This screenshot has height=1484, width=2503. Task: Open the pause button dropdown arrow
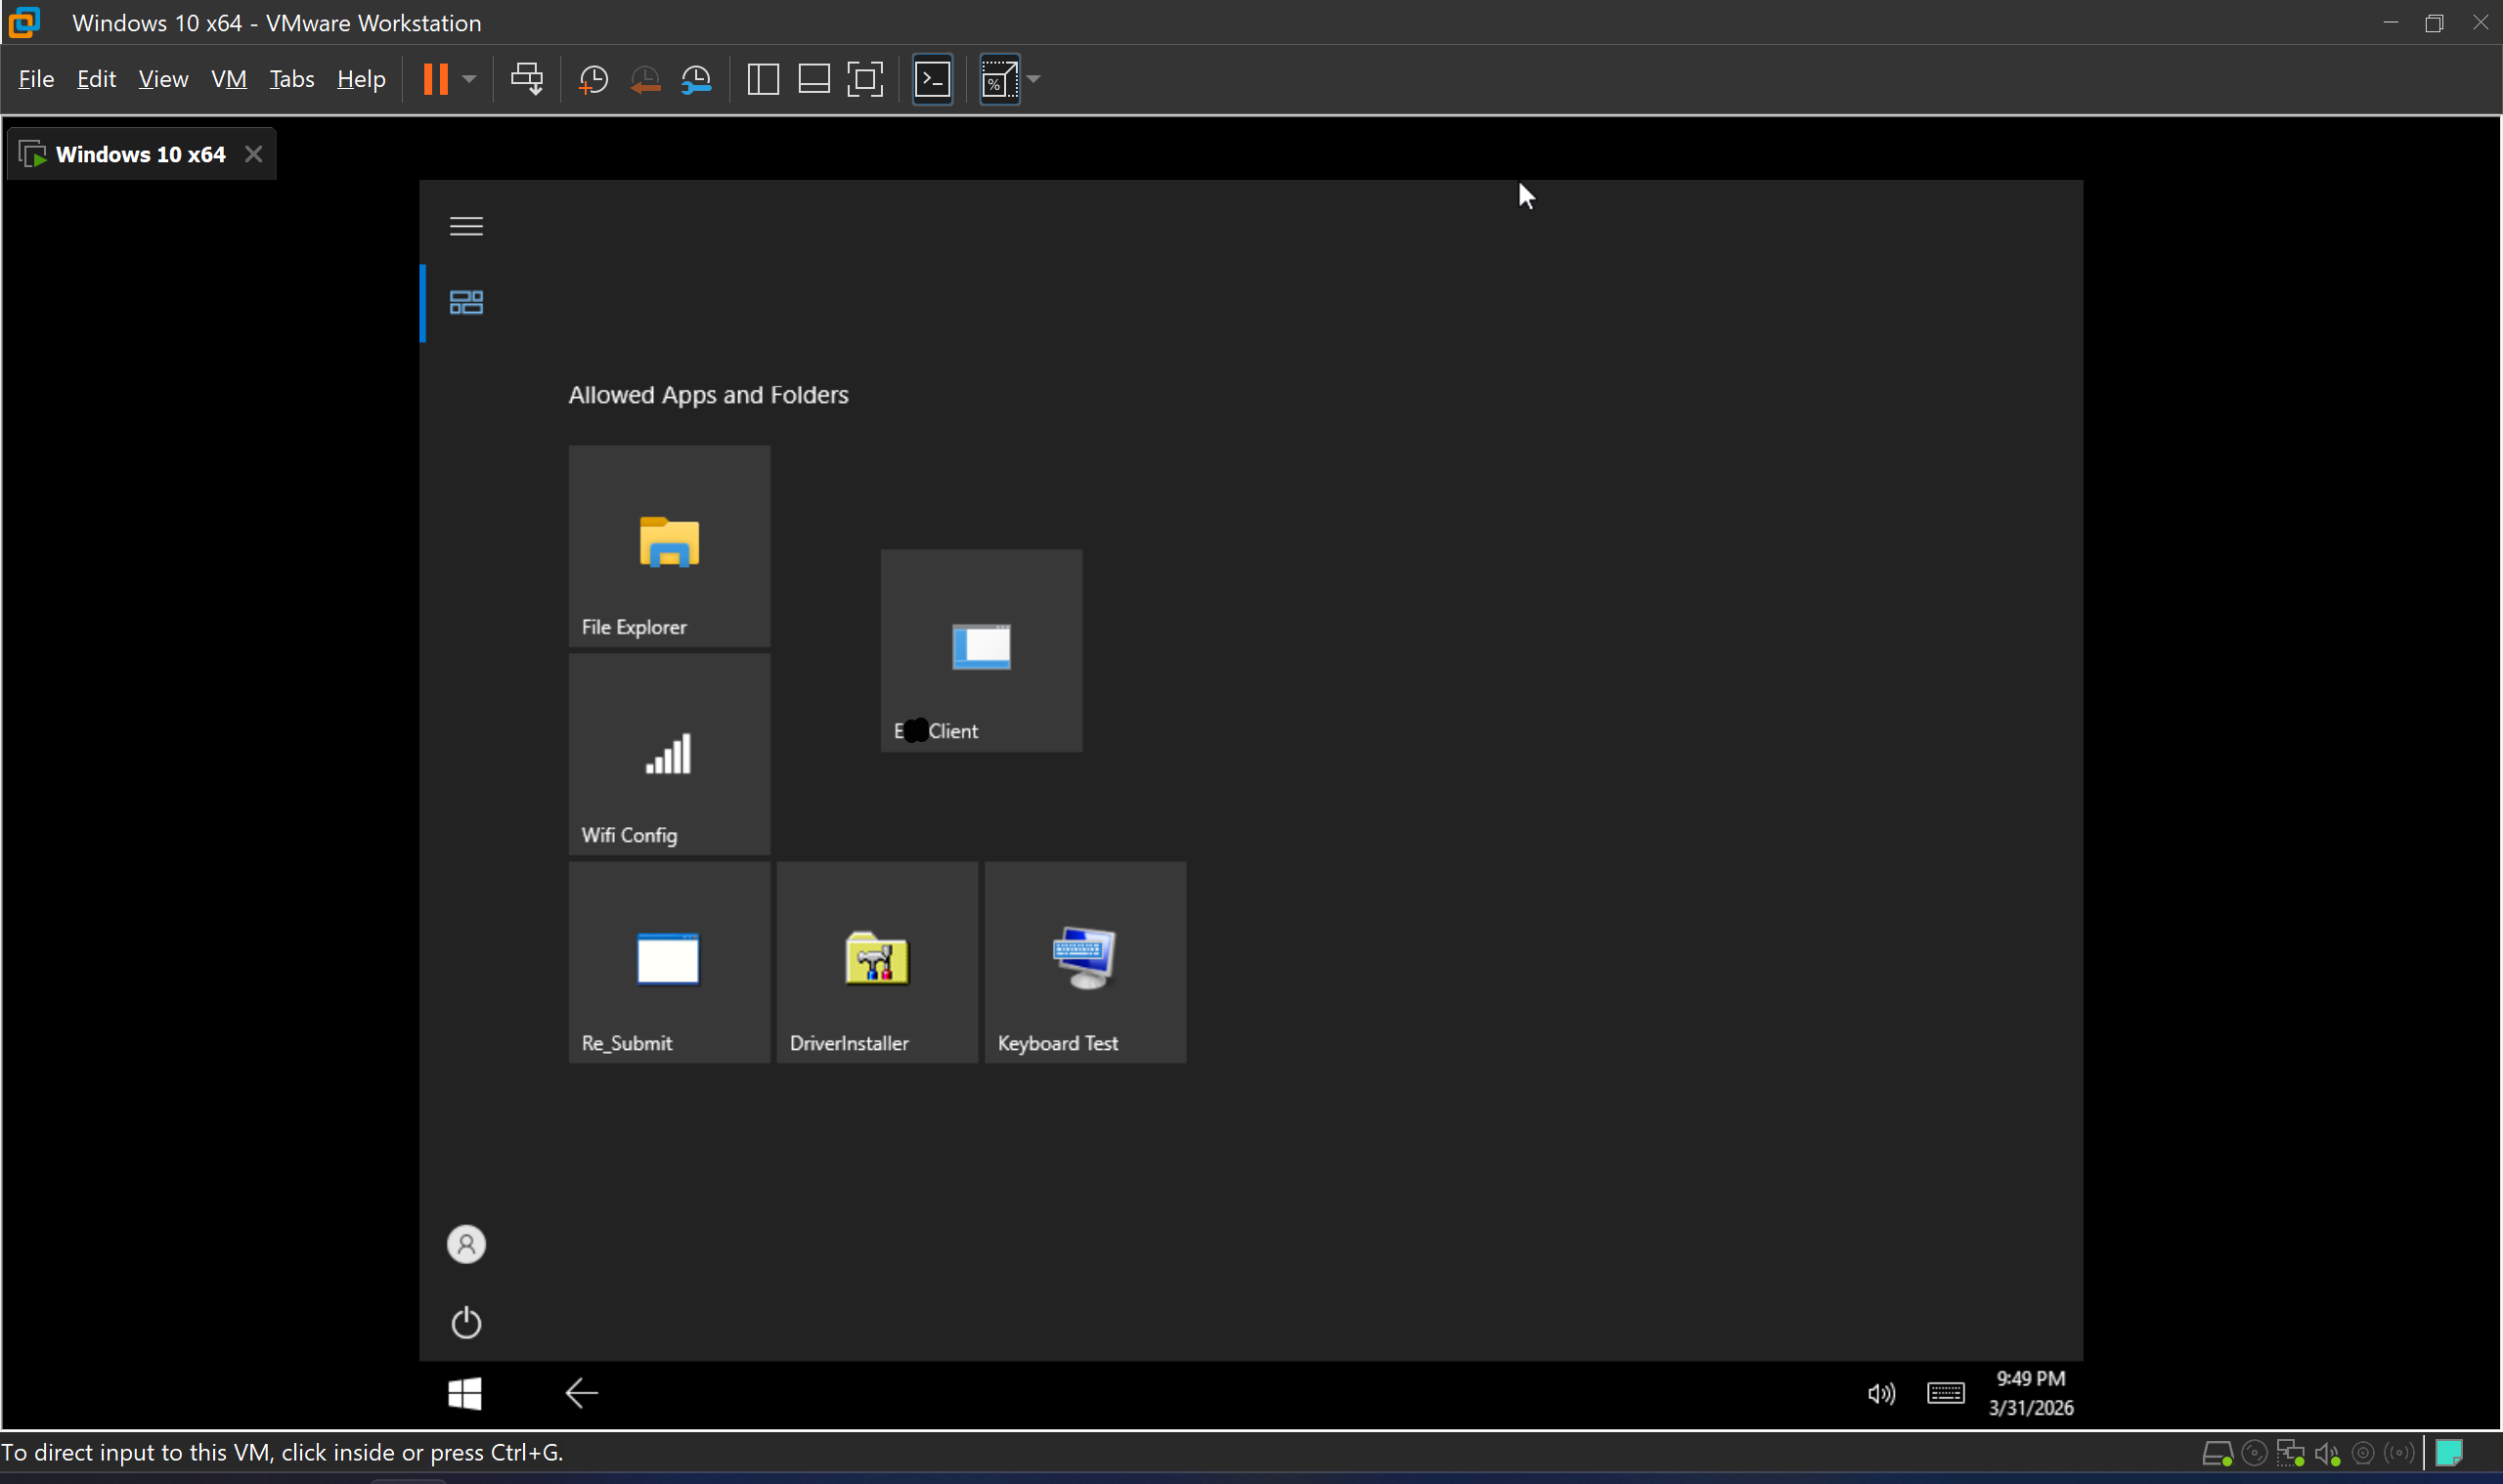click(468, 78)
